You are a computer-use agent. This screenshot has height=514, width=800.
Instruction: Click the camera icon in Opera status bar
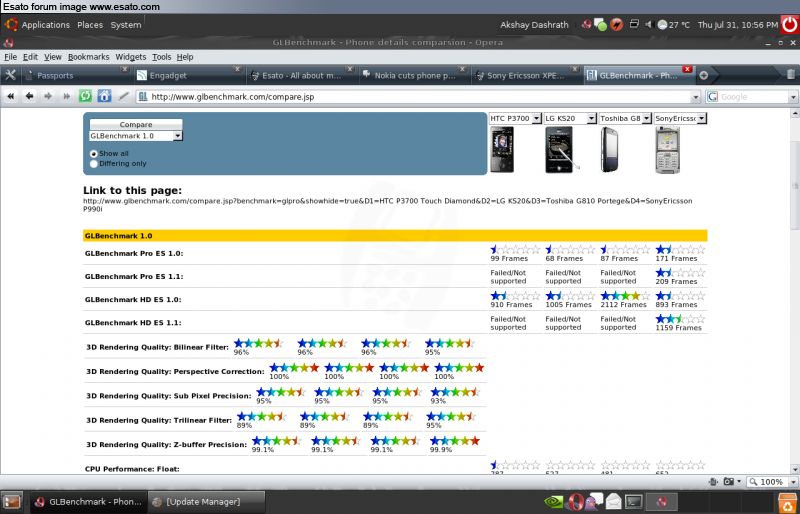729,481
